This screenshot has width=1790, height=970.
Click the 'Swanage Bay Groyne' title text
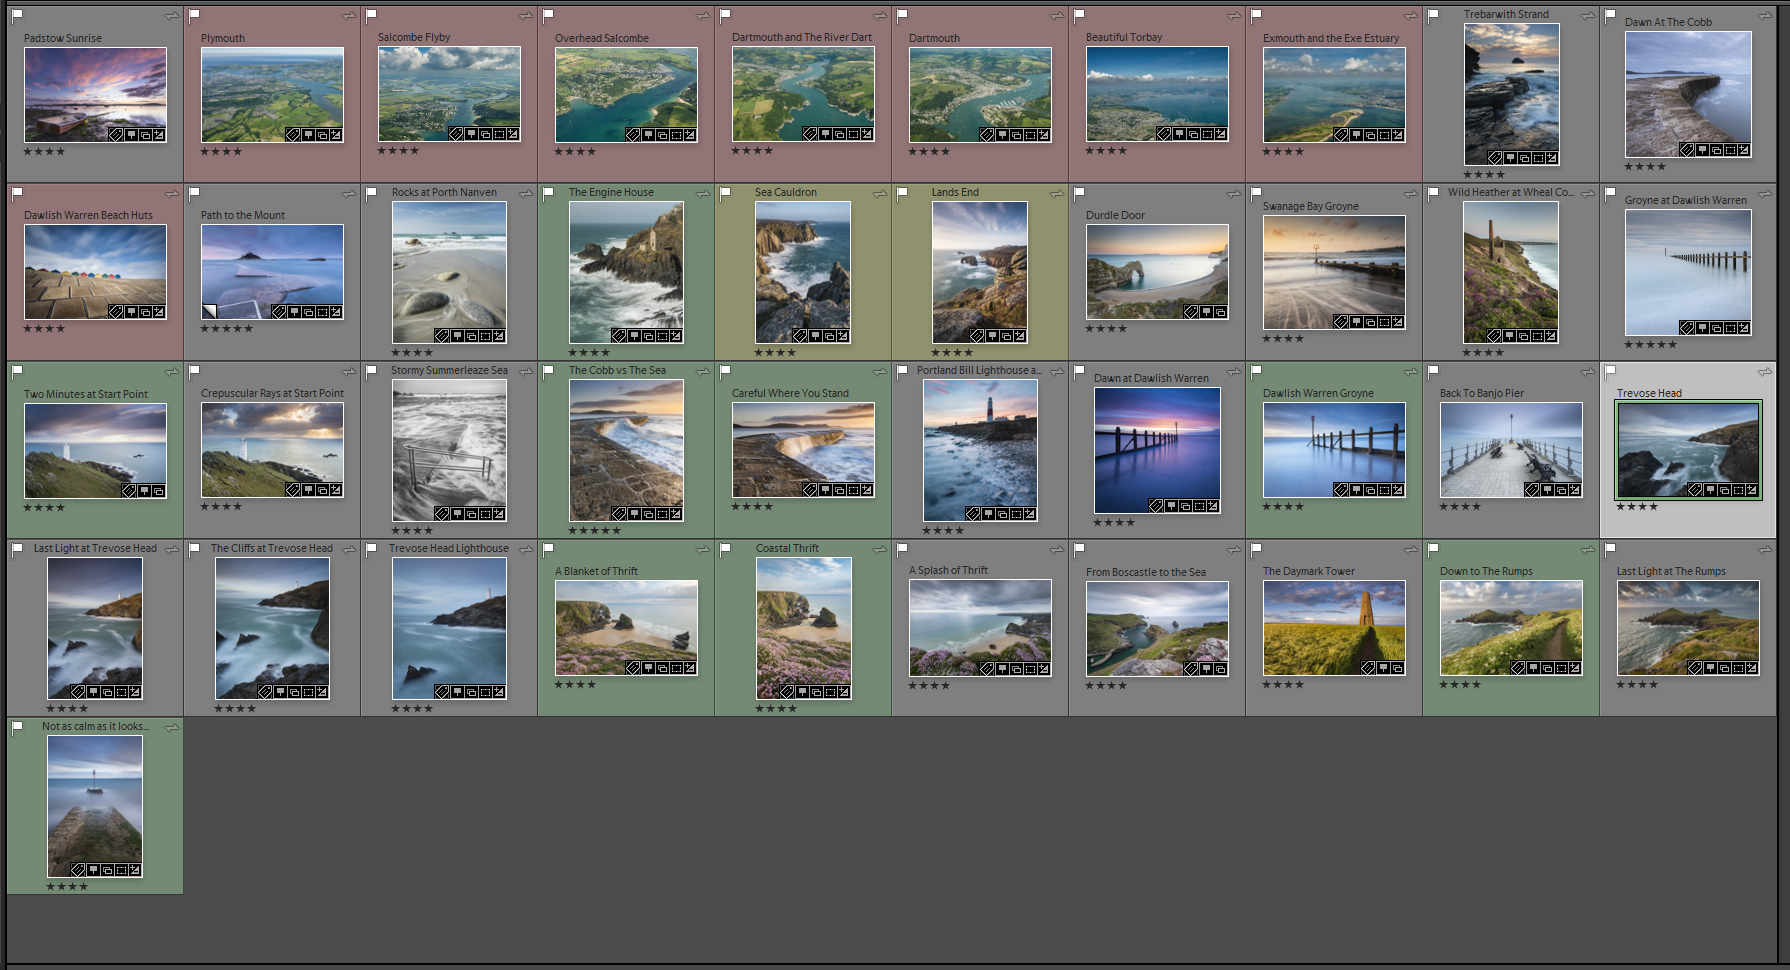(1310, 206)
